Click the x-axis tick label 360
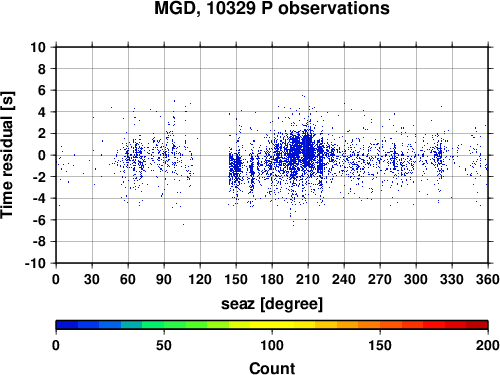This screenshot has height=375, width=500. click(488, 279)
